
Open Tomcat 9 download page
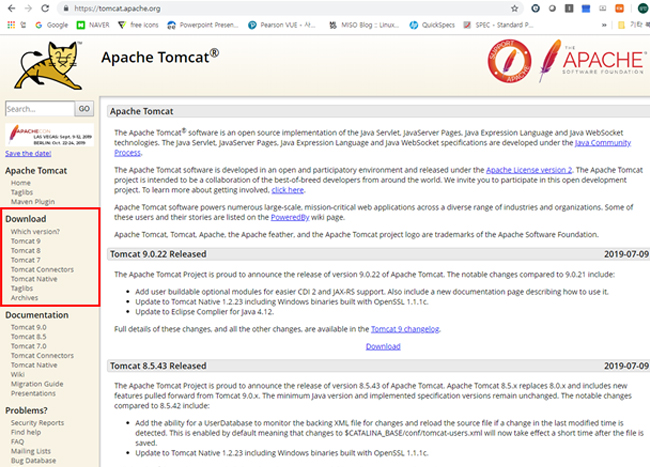pyautogui.click(x=26, y=241)
